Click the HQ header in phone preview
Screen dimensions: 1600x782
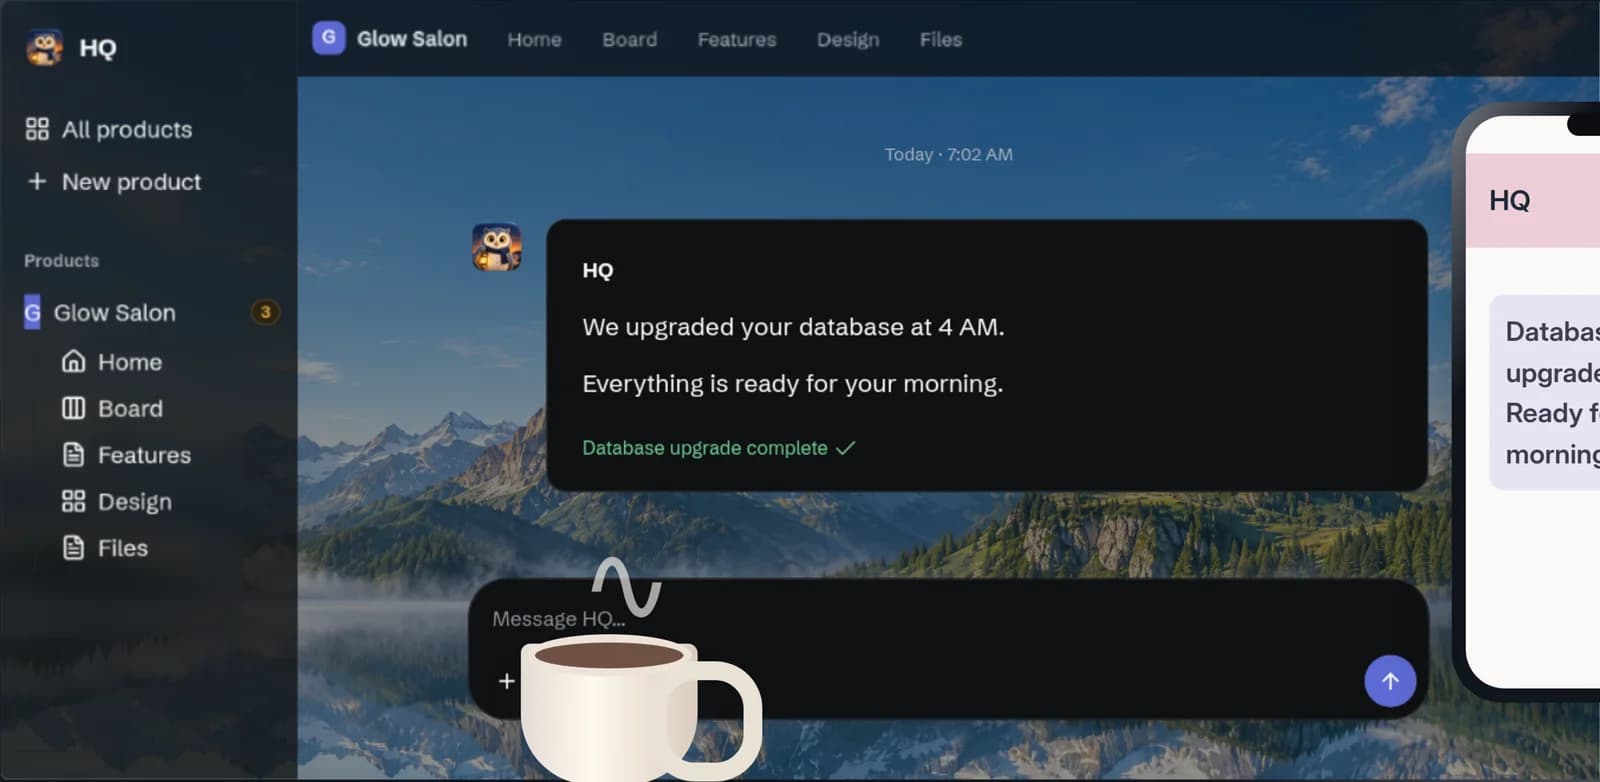tap(1510, 200)
